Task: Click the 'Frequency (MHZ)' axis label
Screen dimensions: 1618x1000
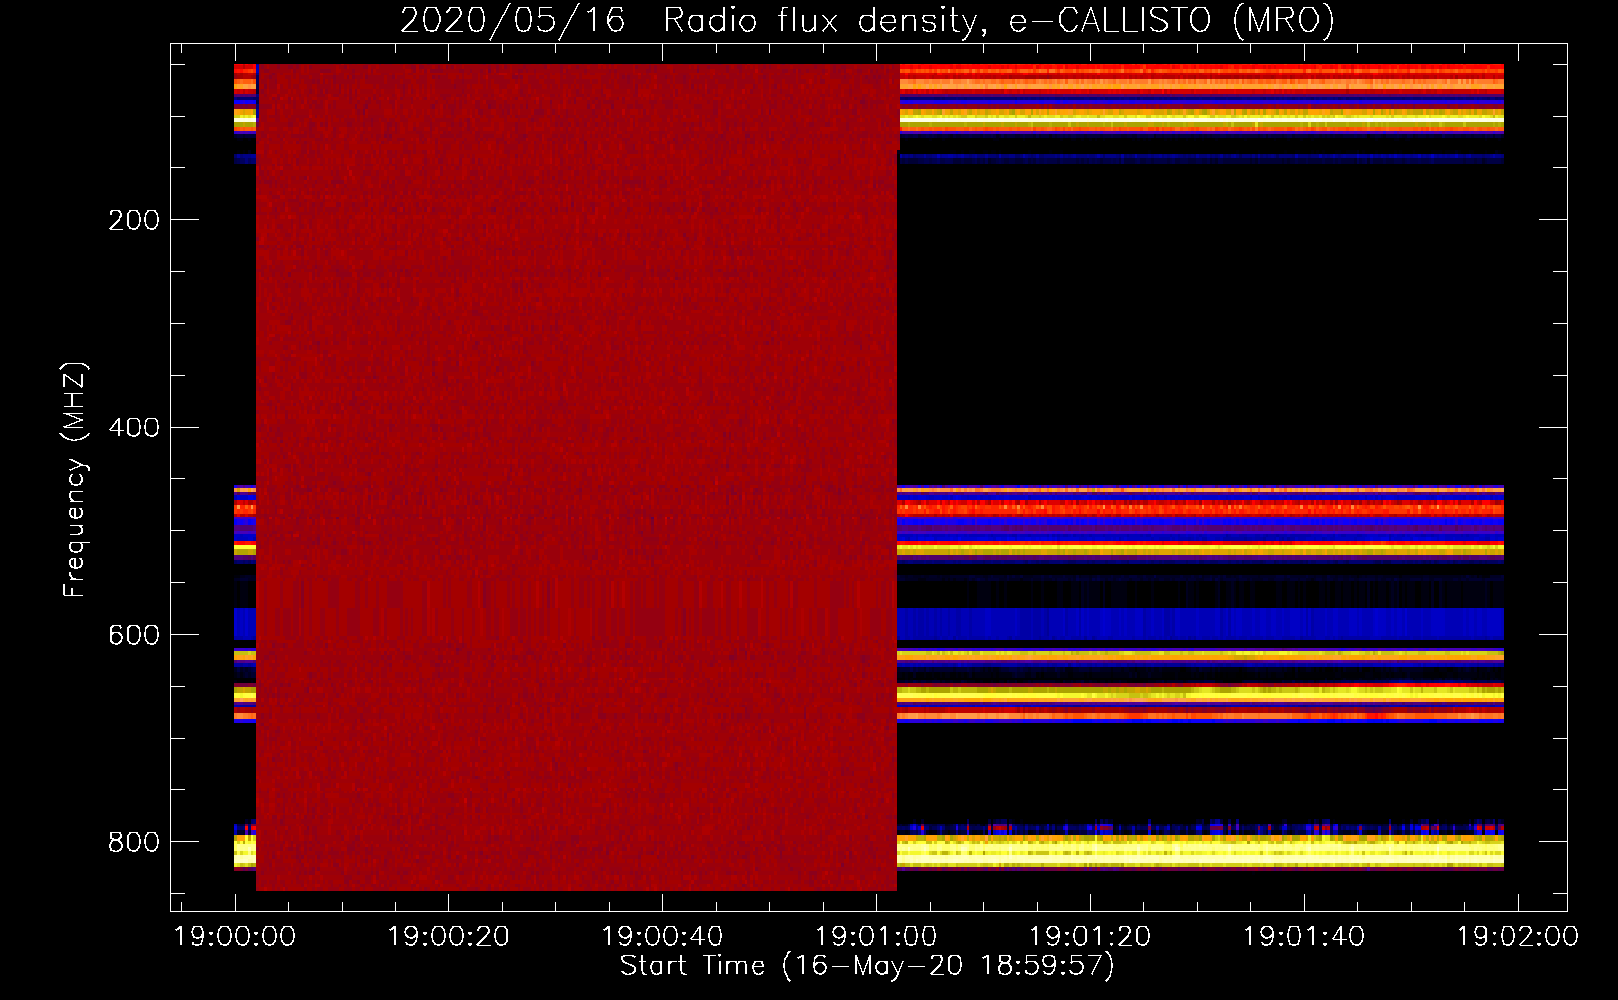Action: (75, 480)
